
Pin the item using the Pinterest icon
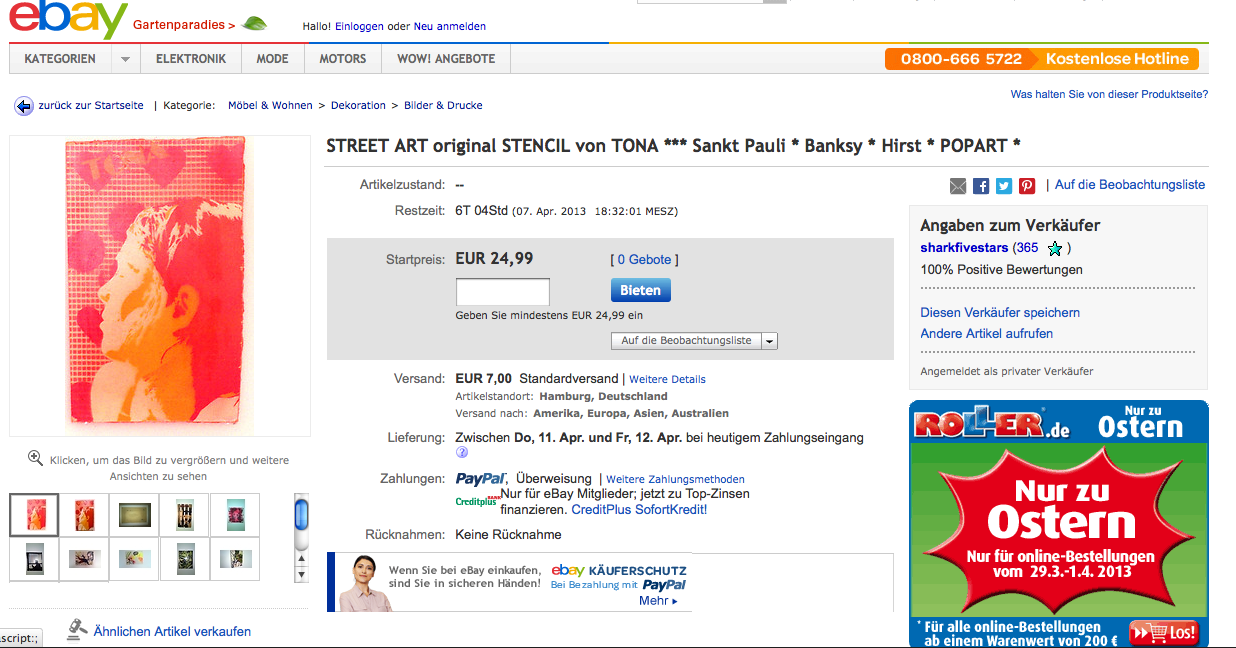[1027, 186]
